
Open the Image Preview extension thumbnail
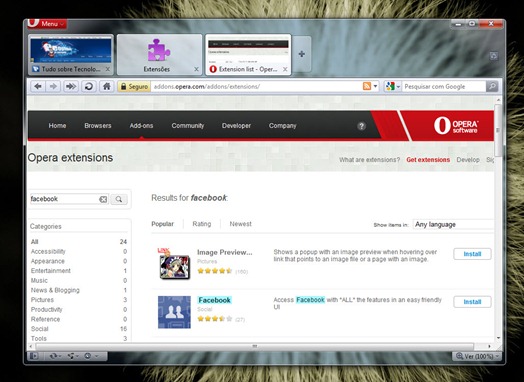[x=174, y=264]
